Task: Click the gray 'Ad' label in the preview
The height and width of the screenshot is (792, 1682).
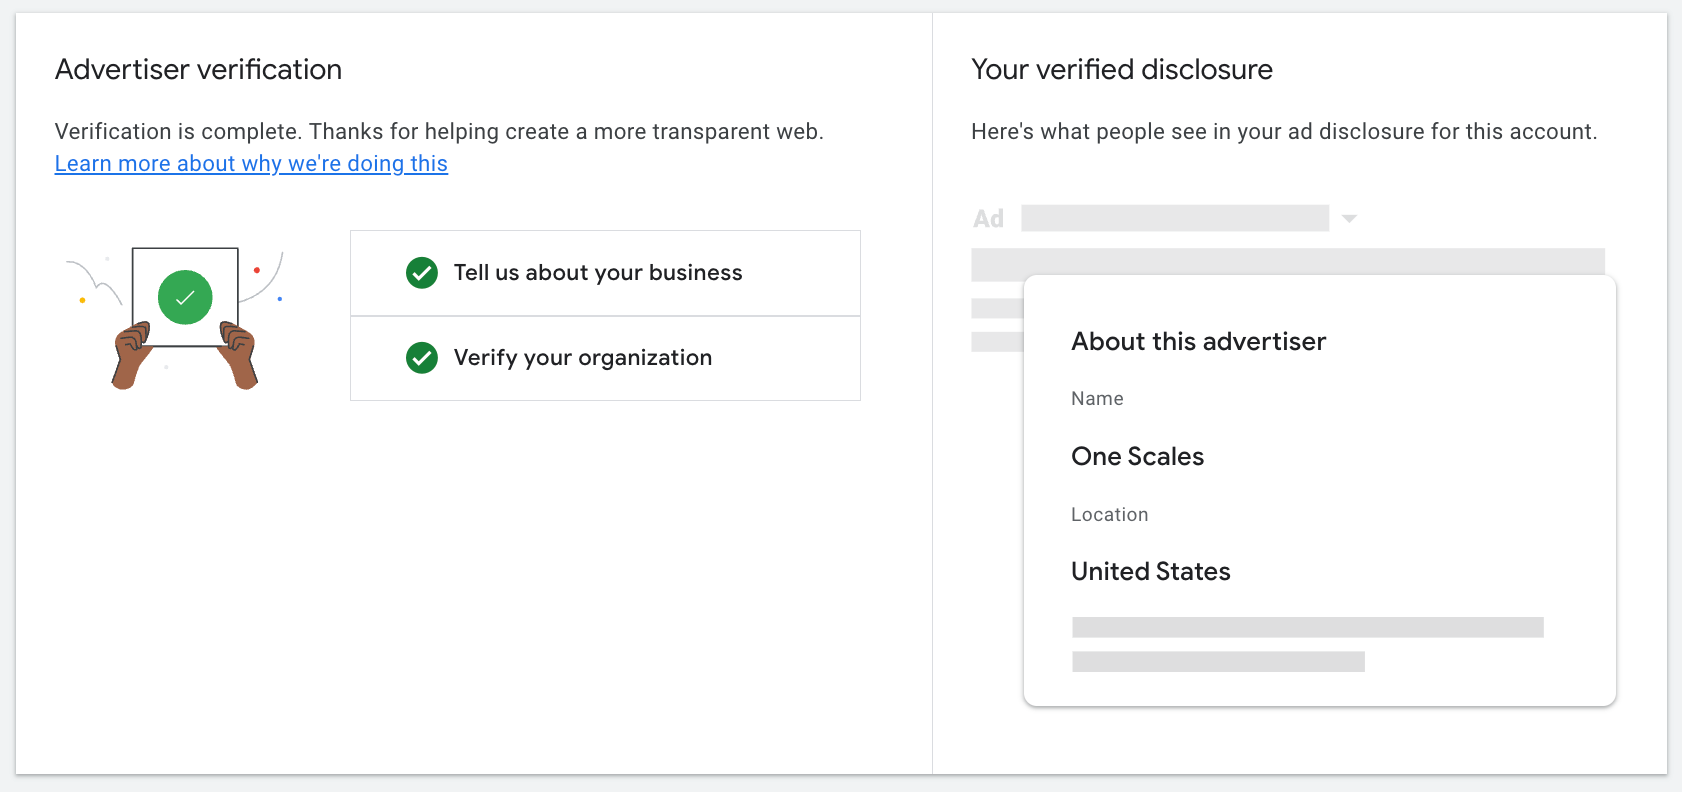Action: coord(988,219)
